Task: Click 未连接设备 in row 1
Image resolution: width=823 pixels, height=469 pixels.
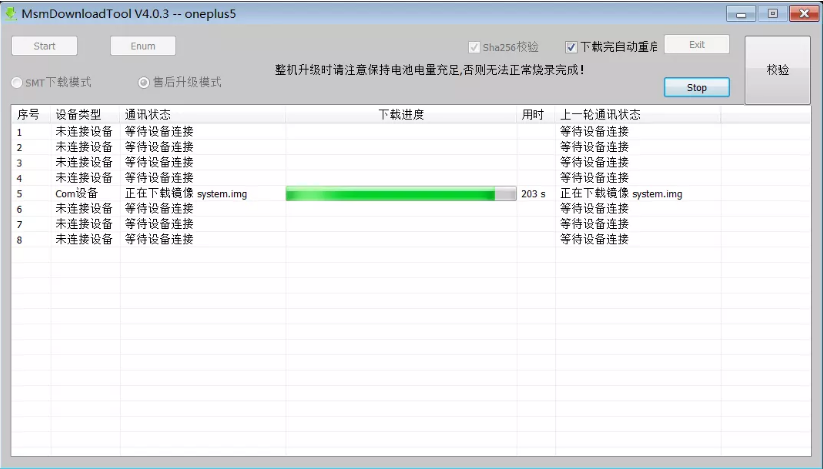Action: click(84, 131)
